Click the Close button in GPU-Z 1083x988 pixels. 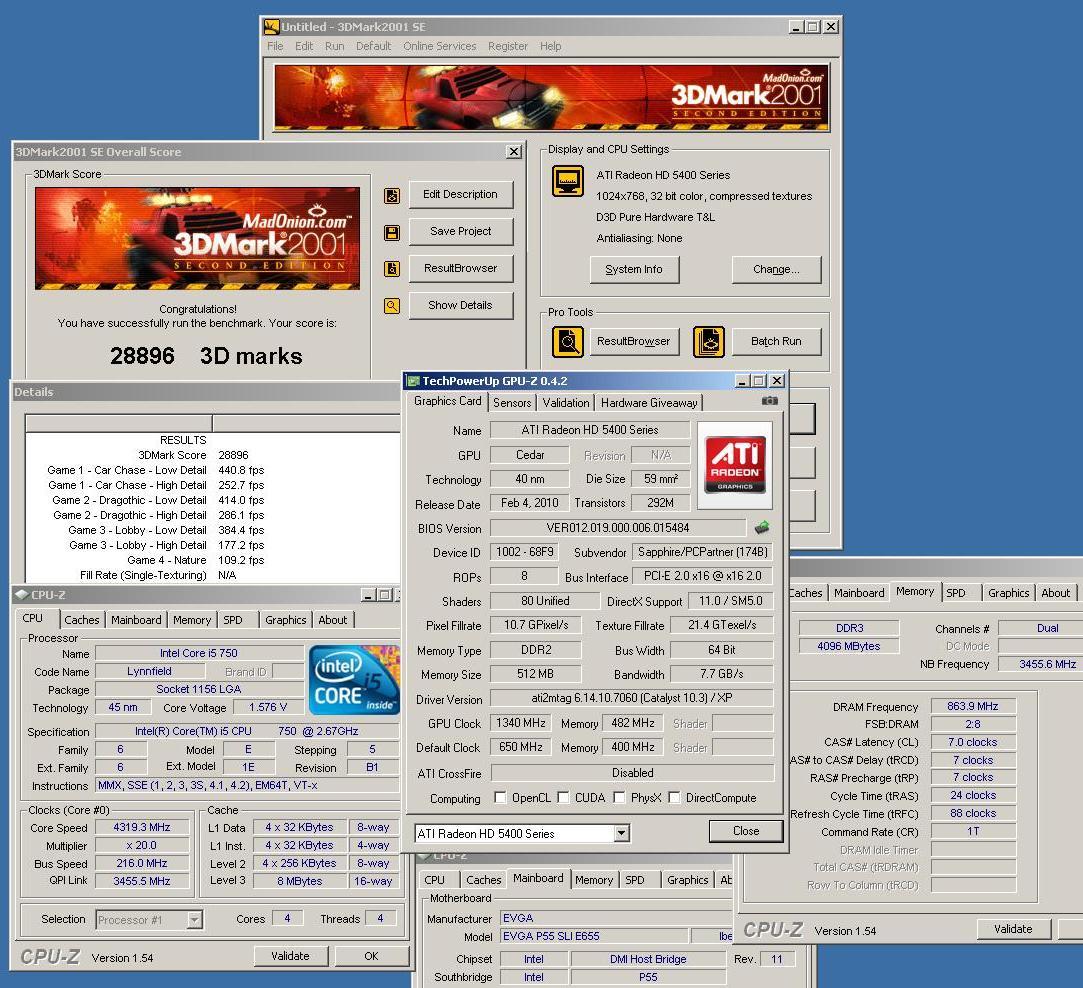pos(746,830)
